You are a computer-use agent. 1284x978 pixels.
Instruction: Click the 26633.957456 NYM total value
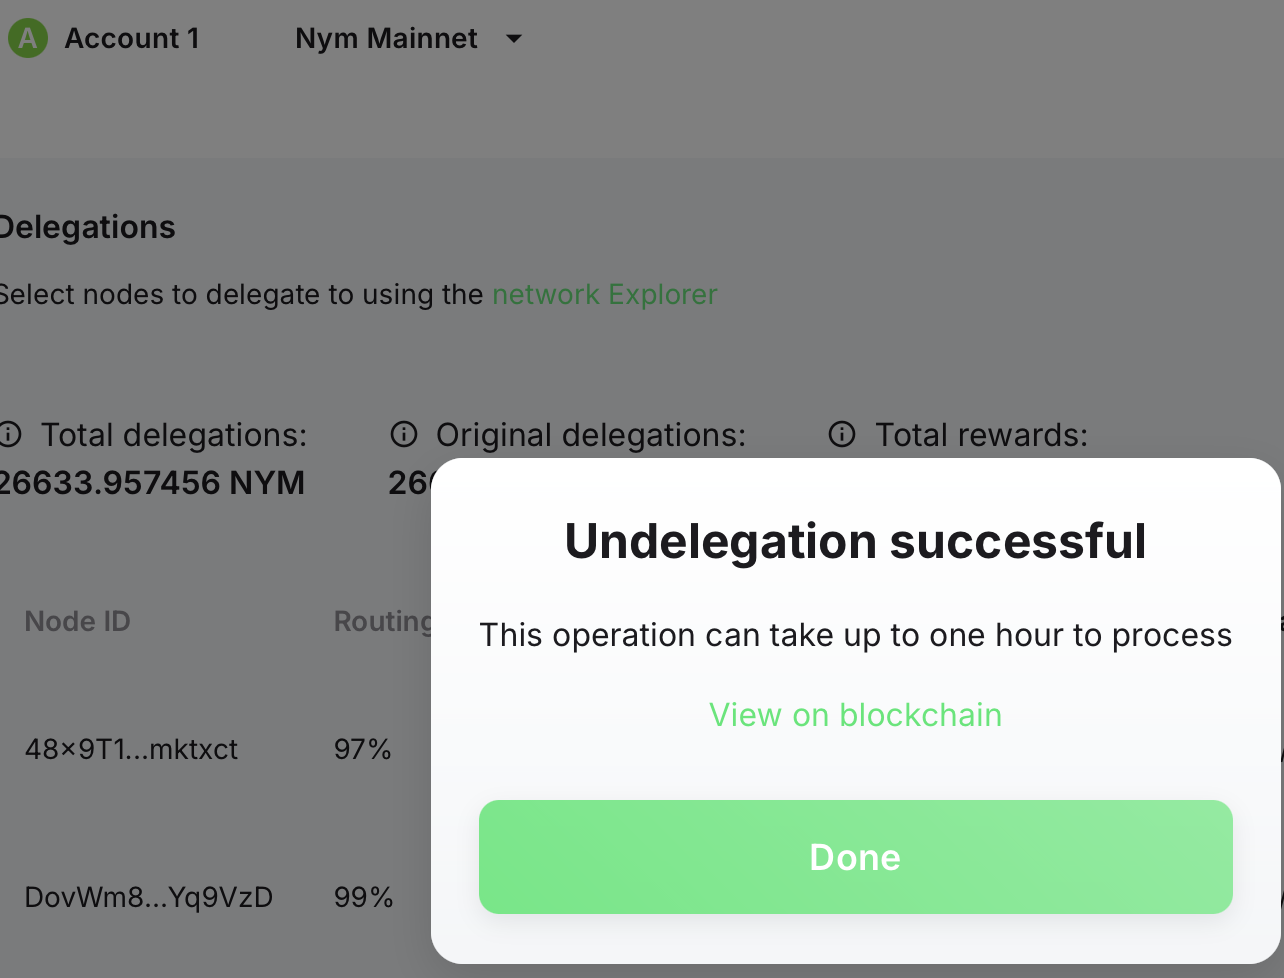tap(152, 483)
